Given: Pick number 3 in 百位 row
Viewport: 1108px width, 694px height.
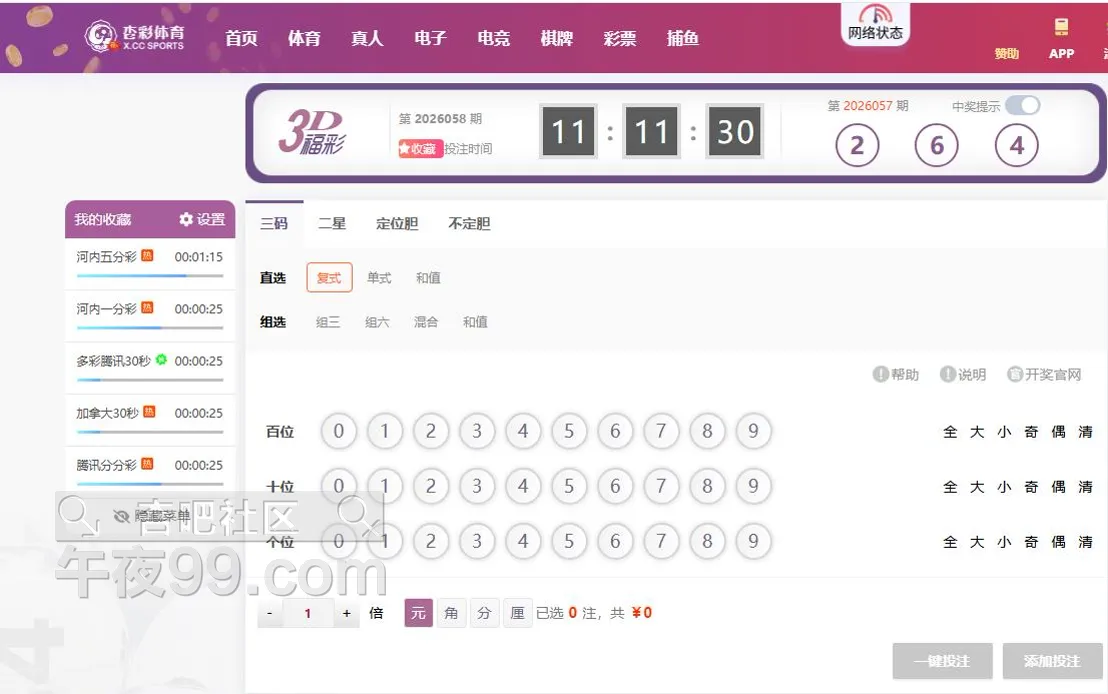Looking at the screenshot, I should [477, 431].
